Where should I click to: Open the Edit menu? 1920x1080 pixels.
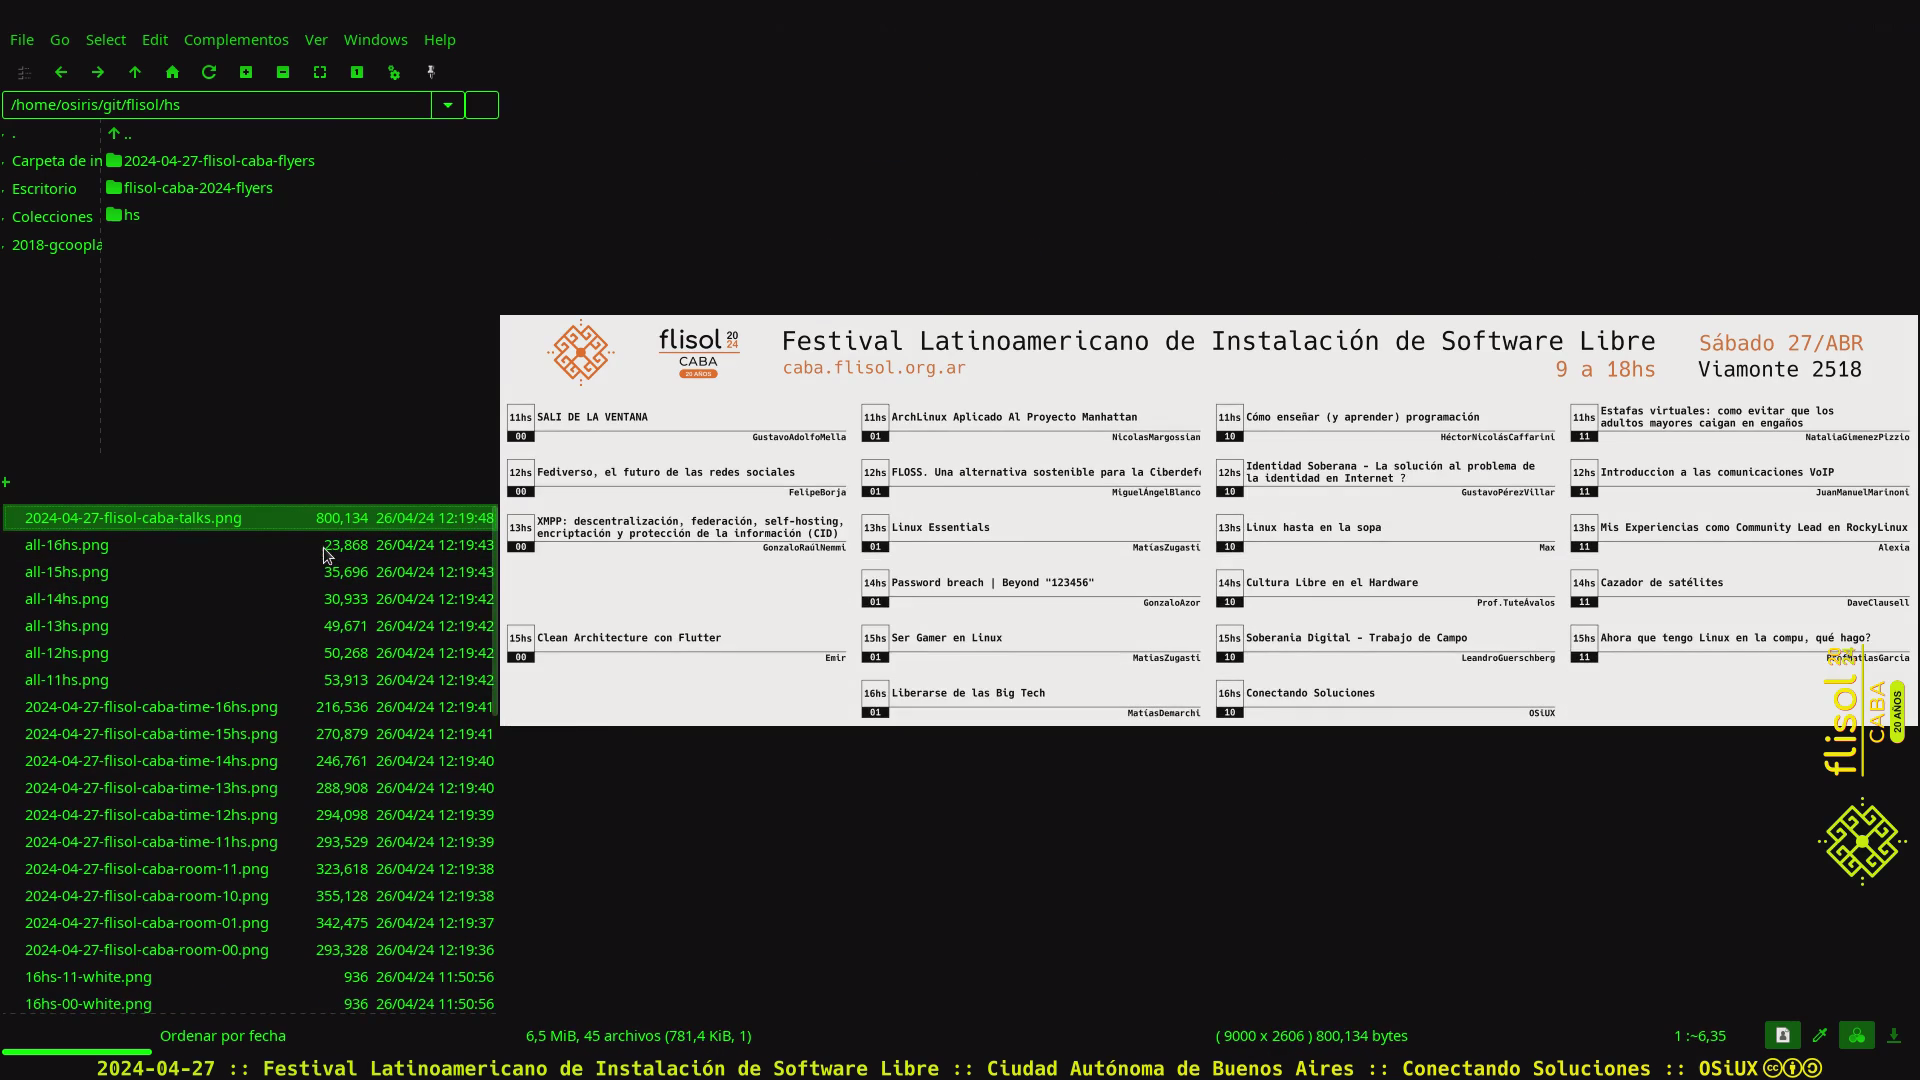point(155,40)
